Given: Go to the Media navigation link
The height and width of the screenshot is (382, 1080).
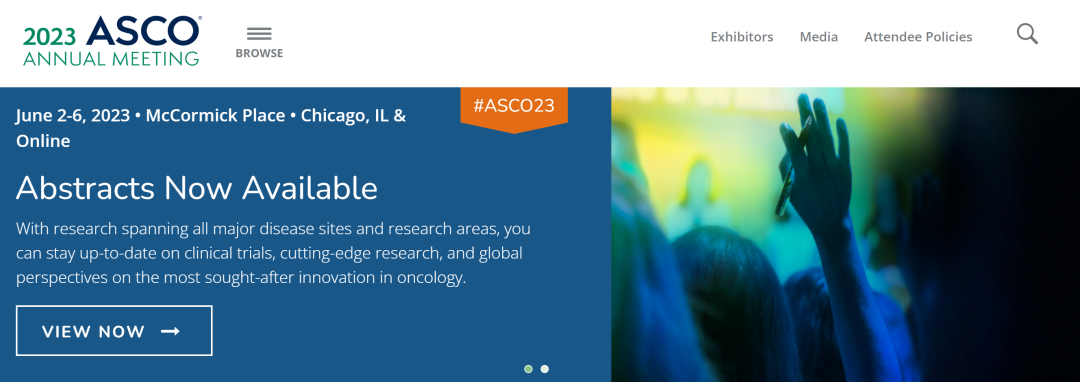Looking at the screenshot, I should click(818, 36).
